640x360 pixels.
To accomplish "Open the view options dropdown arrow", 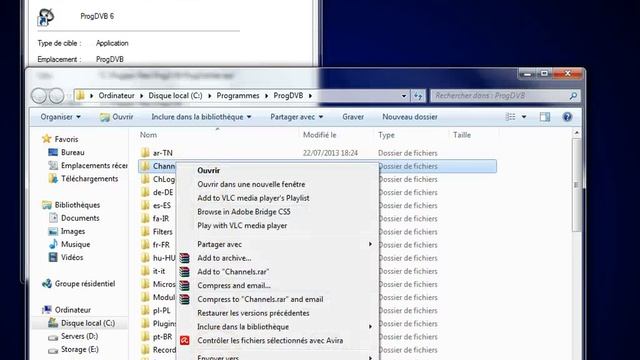I will [x=524, y=117].
